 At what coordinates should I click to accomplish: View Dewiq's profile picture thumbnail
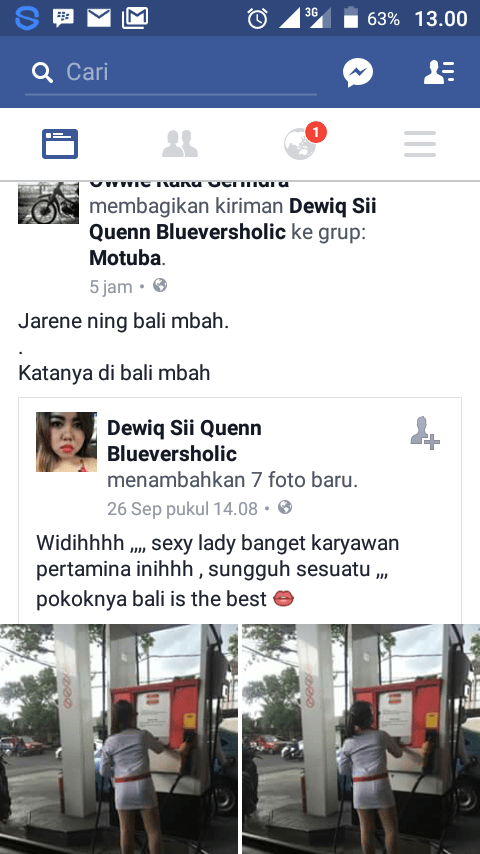(66, 442)
